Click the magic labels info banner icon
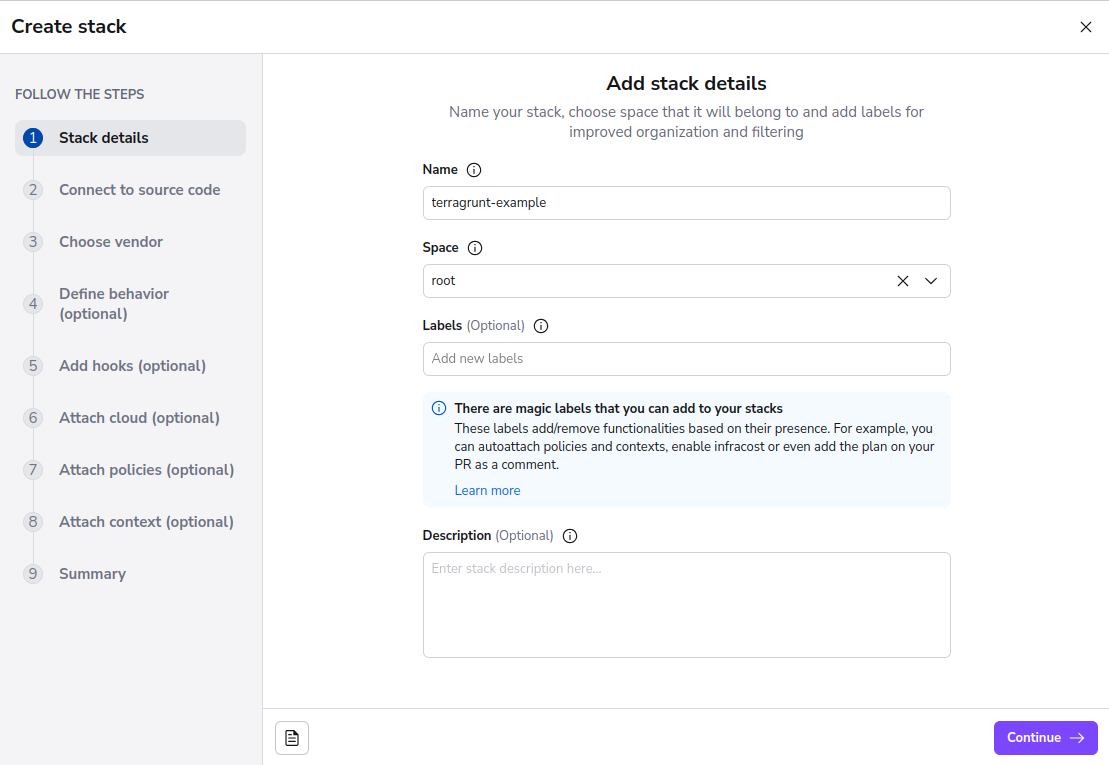Image resolution: width=1109 pixels, height=765 pixels. click(439, 409)
